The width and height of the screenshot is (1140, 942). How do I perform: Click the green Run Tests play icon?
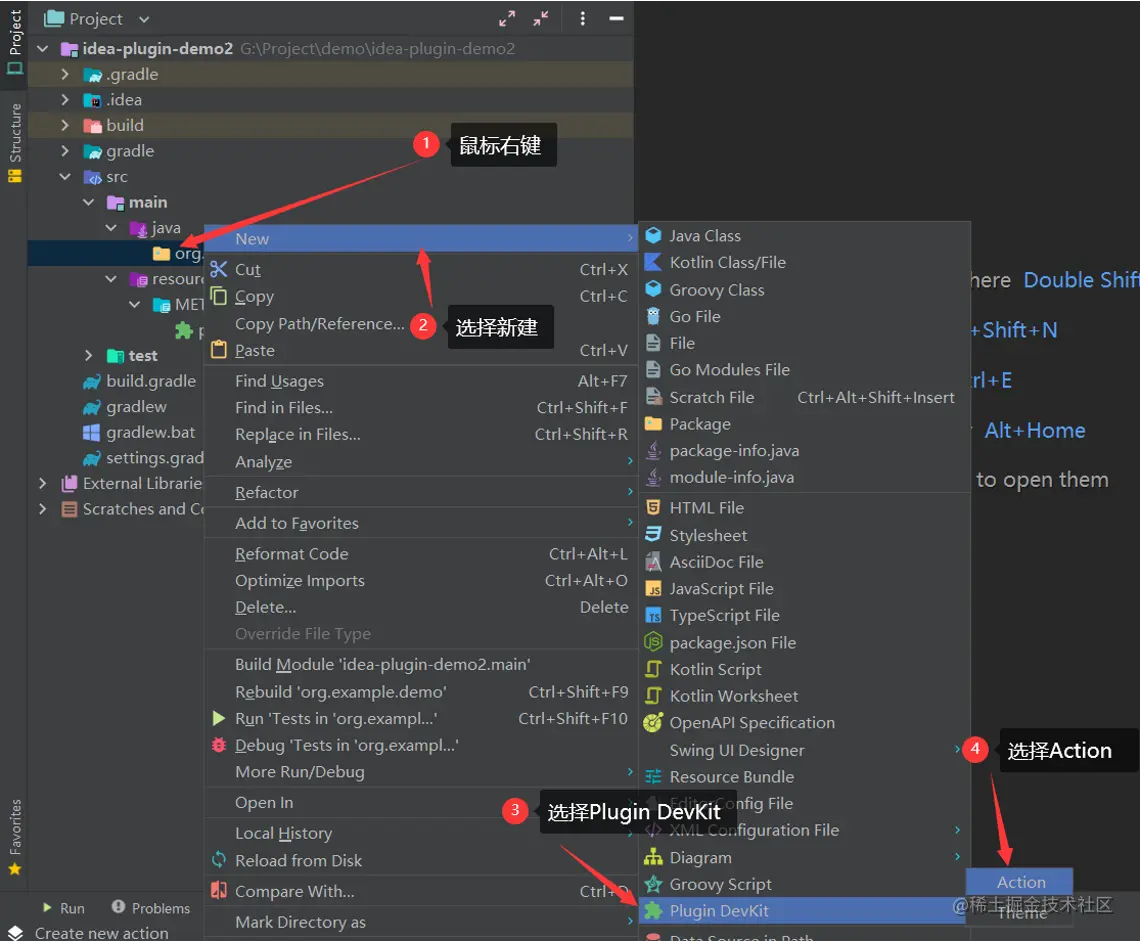[219, 718]
